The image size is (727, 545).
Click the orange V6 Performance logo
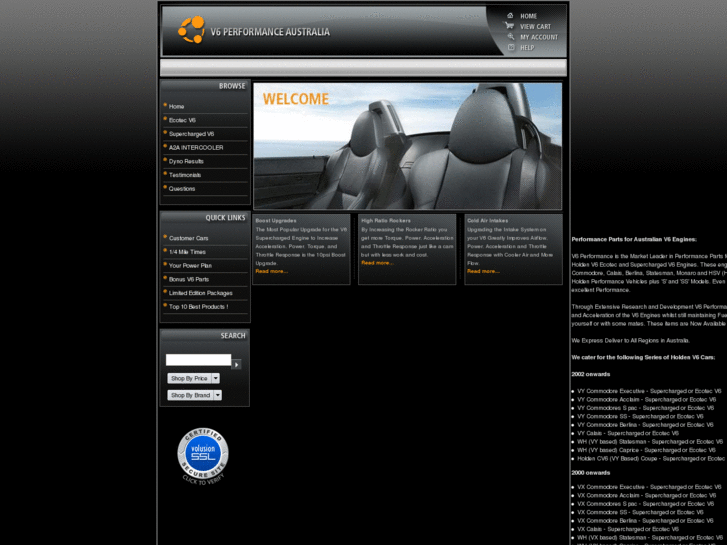tap(191, 30)
